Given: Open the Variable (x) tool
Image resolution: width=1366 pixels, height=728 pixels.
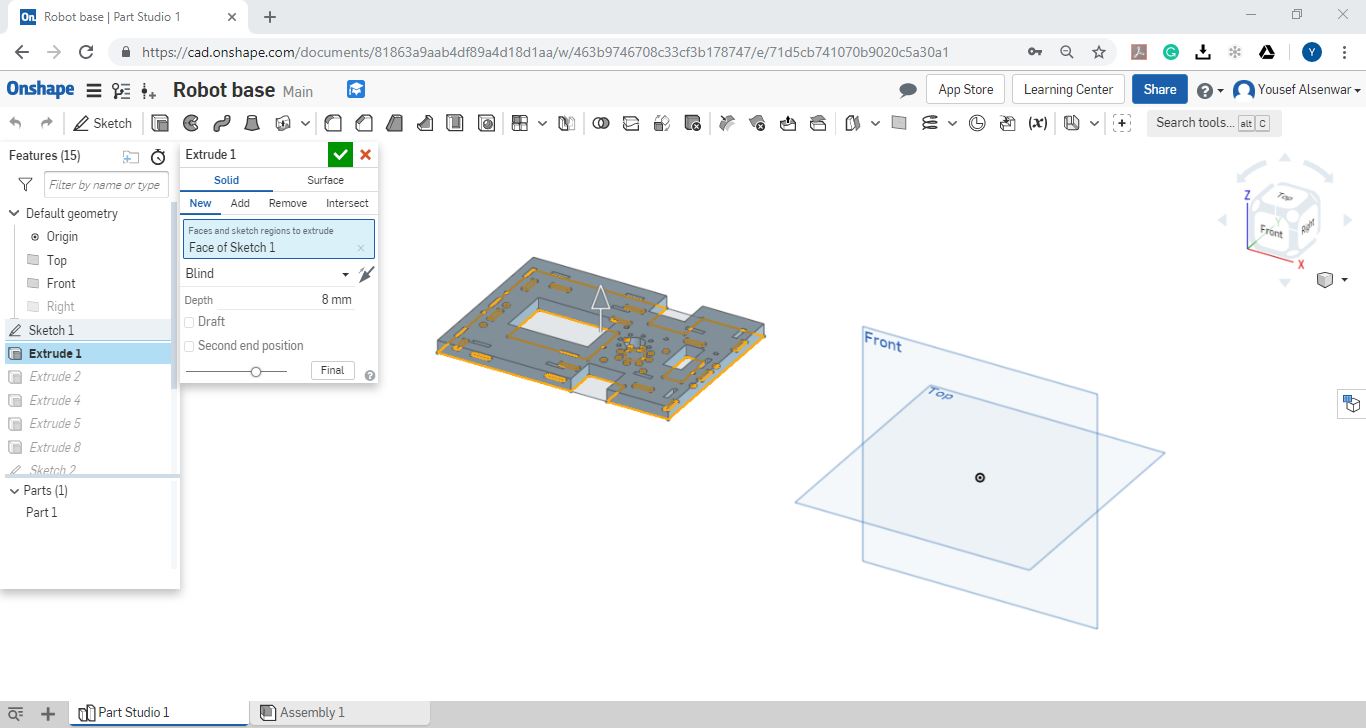Looking at the screenshot, I should coord(1038,123).
